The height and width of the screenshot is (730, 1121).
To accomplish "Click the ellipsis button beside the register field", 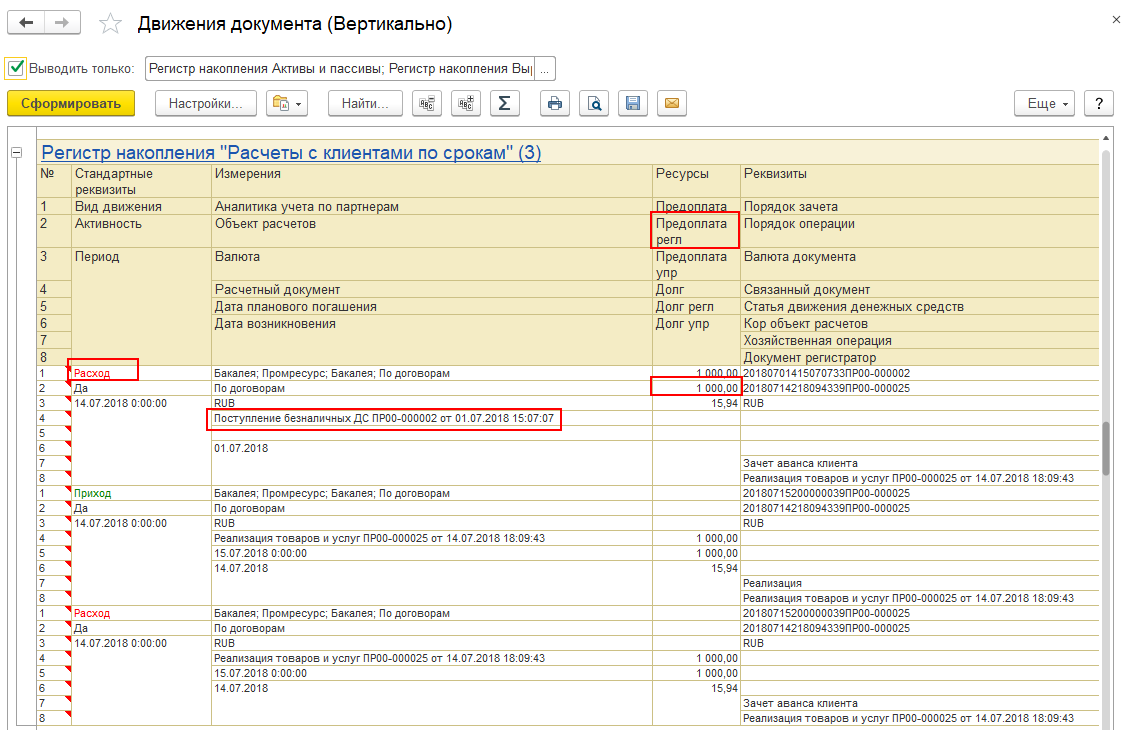I will point(544,68).
